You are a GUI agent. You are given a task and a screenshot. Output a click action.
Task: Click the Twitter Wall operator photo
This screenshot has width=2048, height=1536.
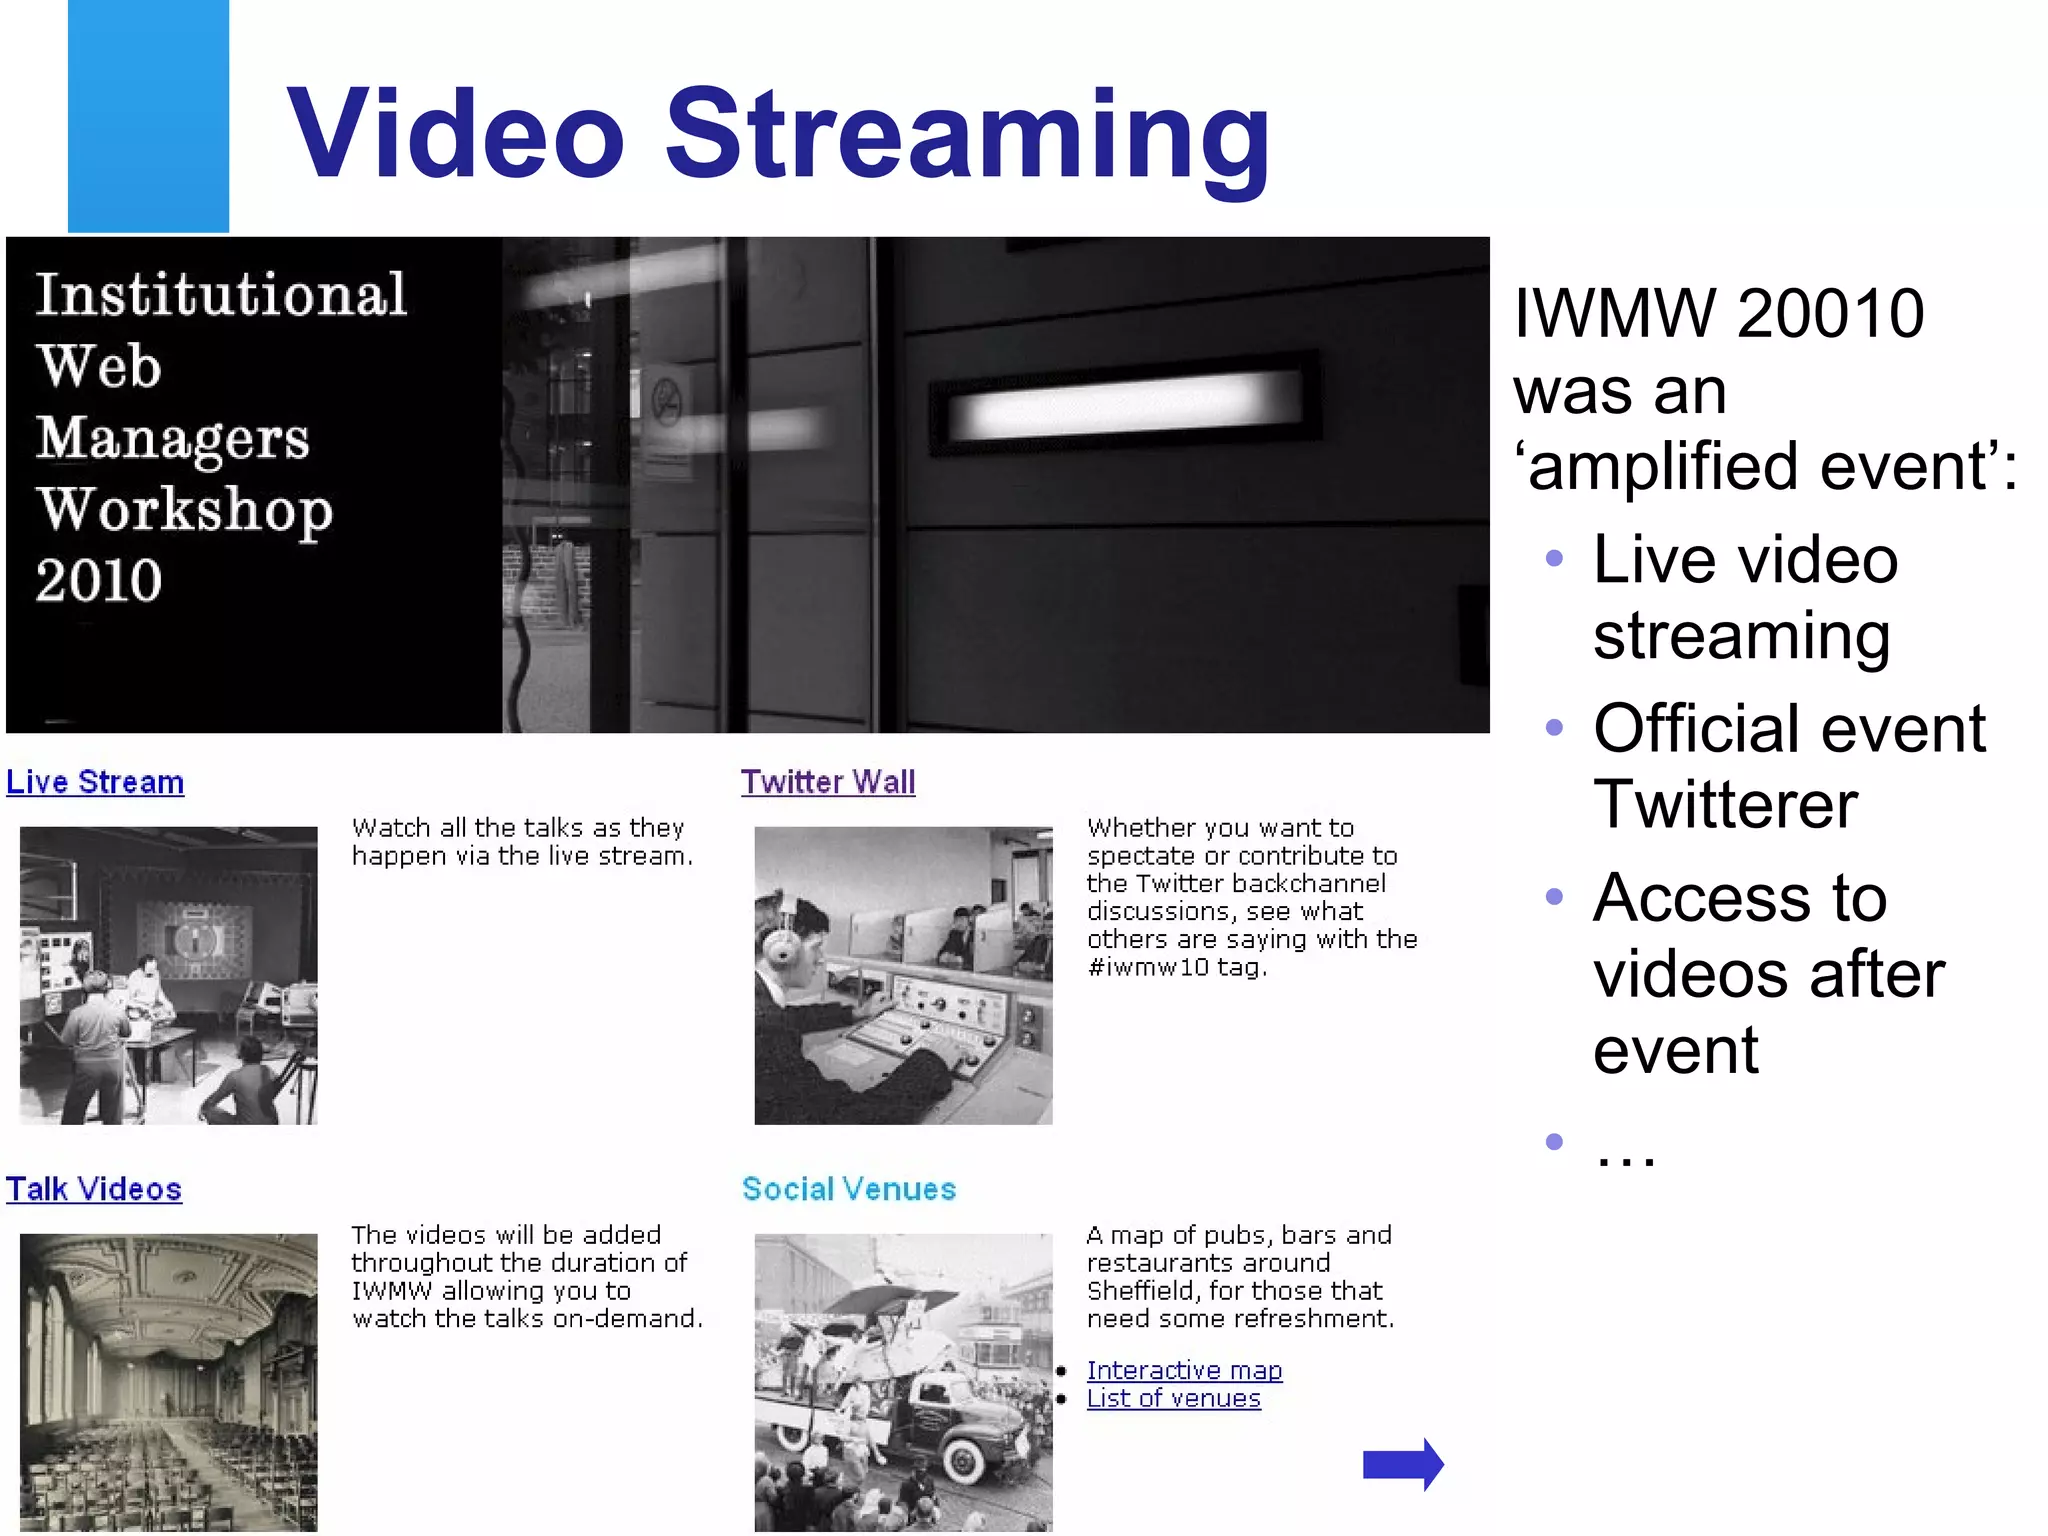tap(903, 975)
